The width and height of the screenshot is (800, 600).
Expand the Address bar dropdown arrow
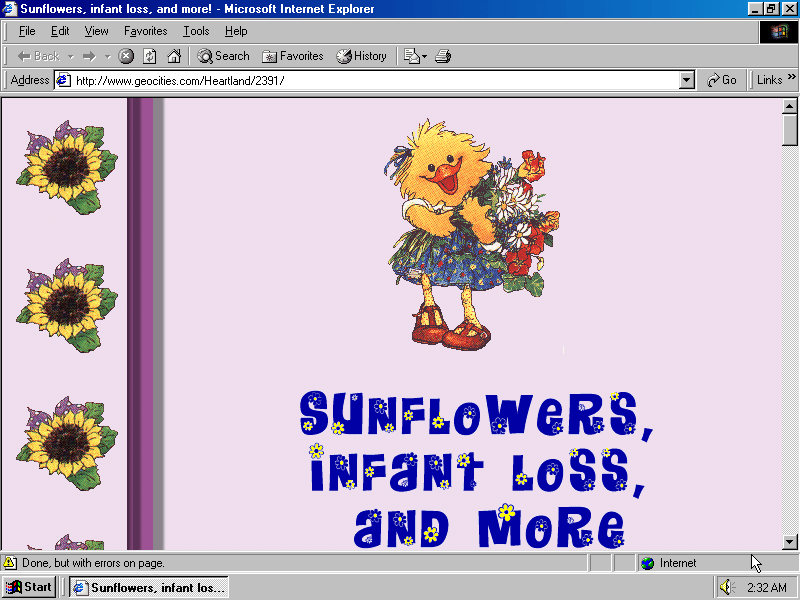(686, 80)
